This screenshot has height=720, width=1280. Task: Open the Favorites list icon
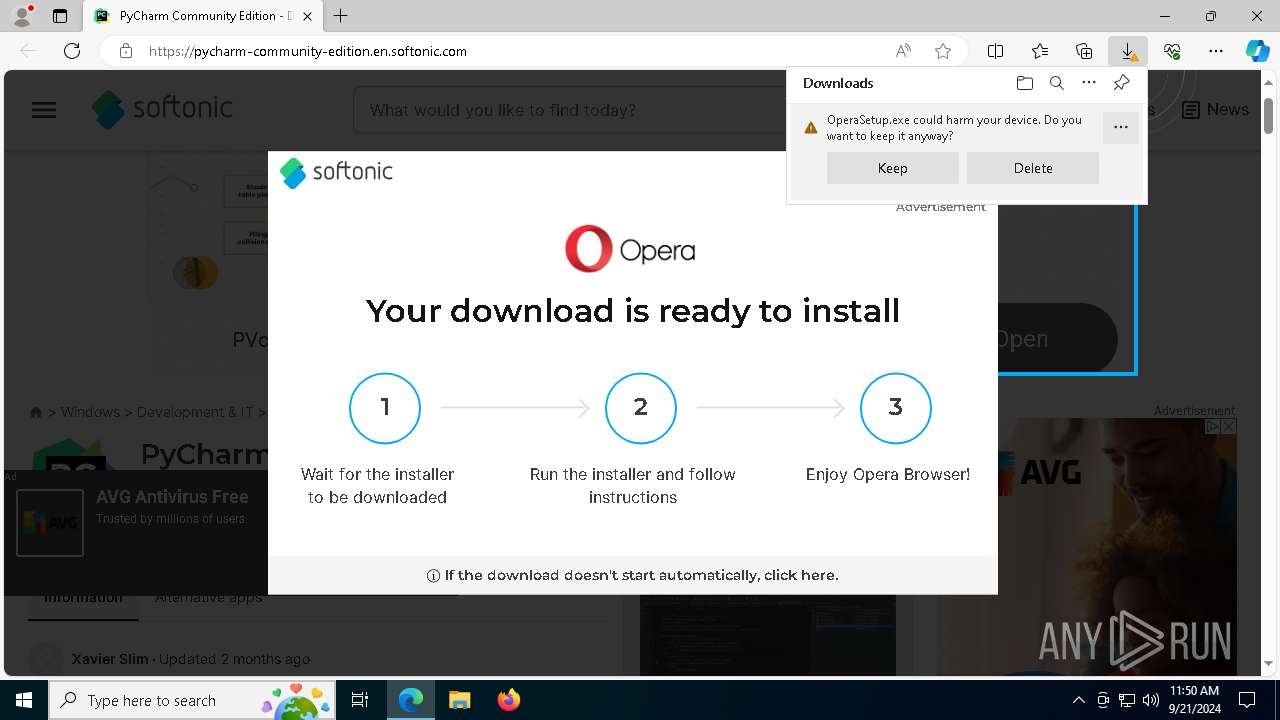[x=1040, y=51]
